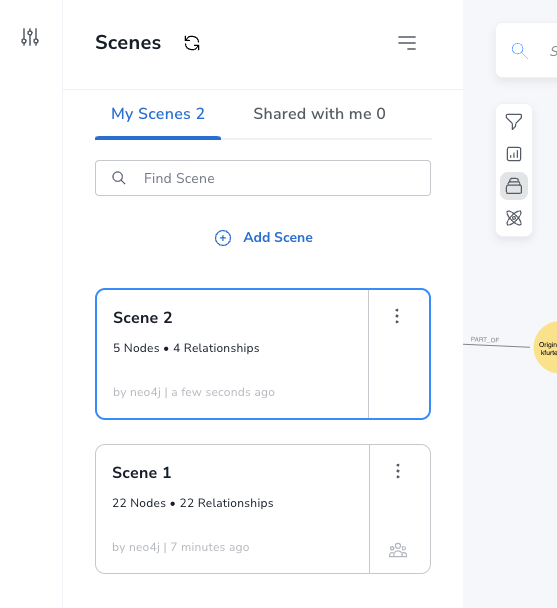Click the PART_OF relationship label

click(x=485, y=340)
